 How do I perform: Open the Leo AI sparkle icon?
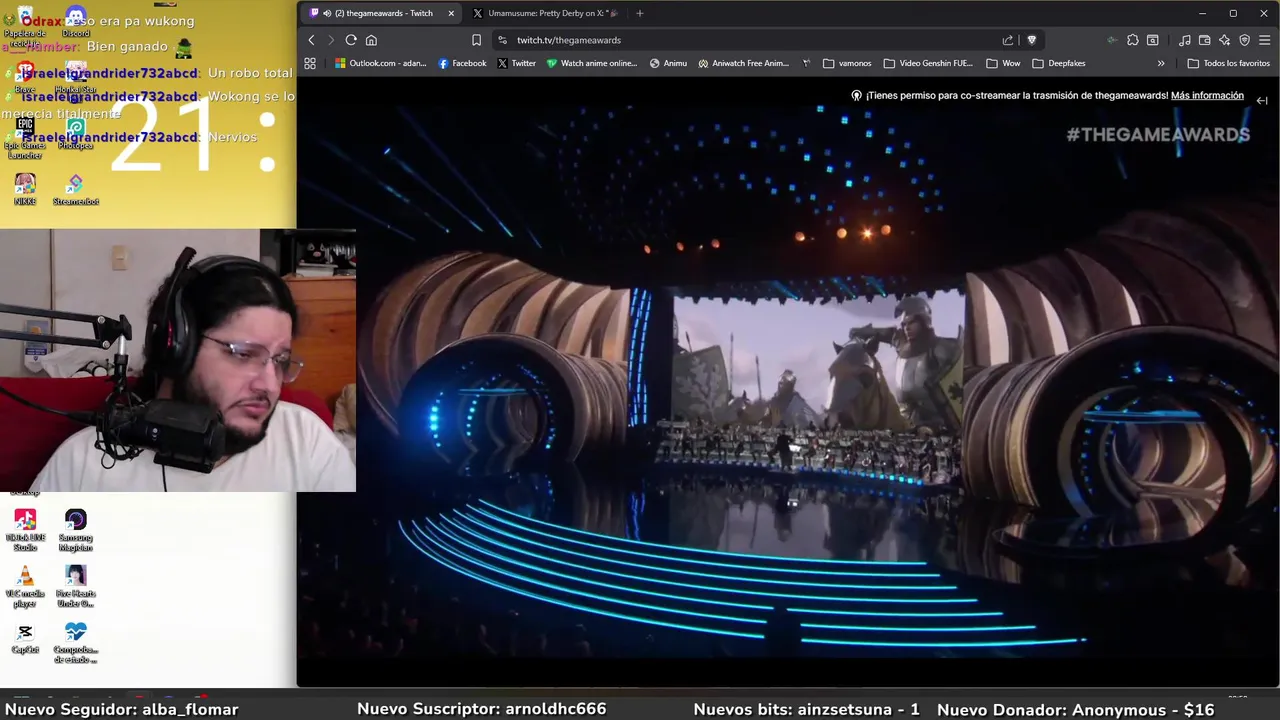(1225, 40)
